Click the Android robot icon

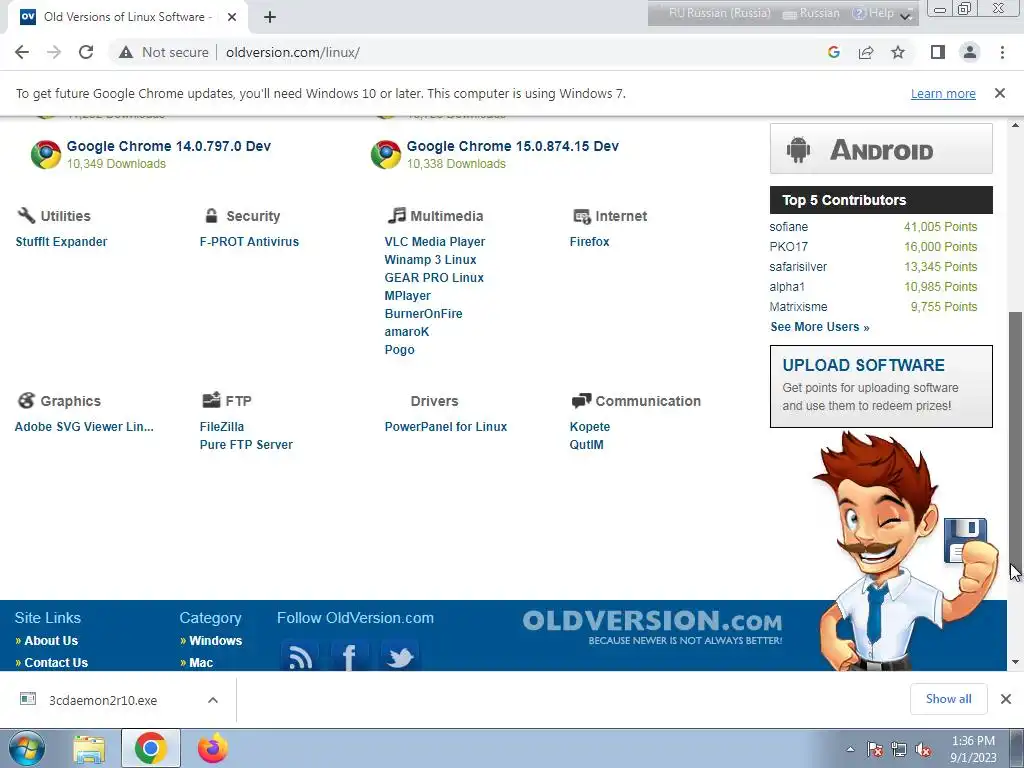(798, 150)
